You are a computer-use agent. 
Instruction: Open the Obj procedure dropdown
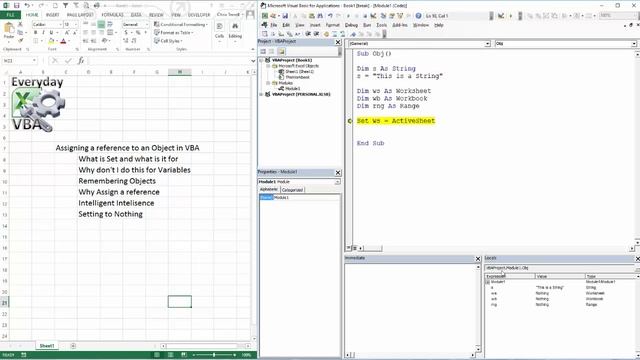coord(634,44)
